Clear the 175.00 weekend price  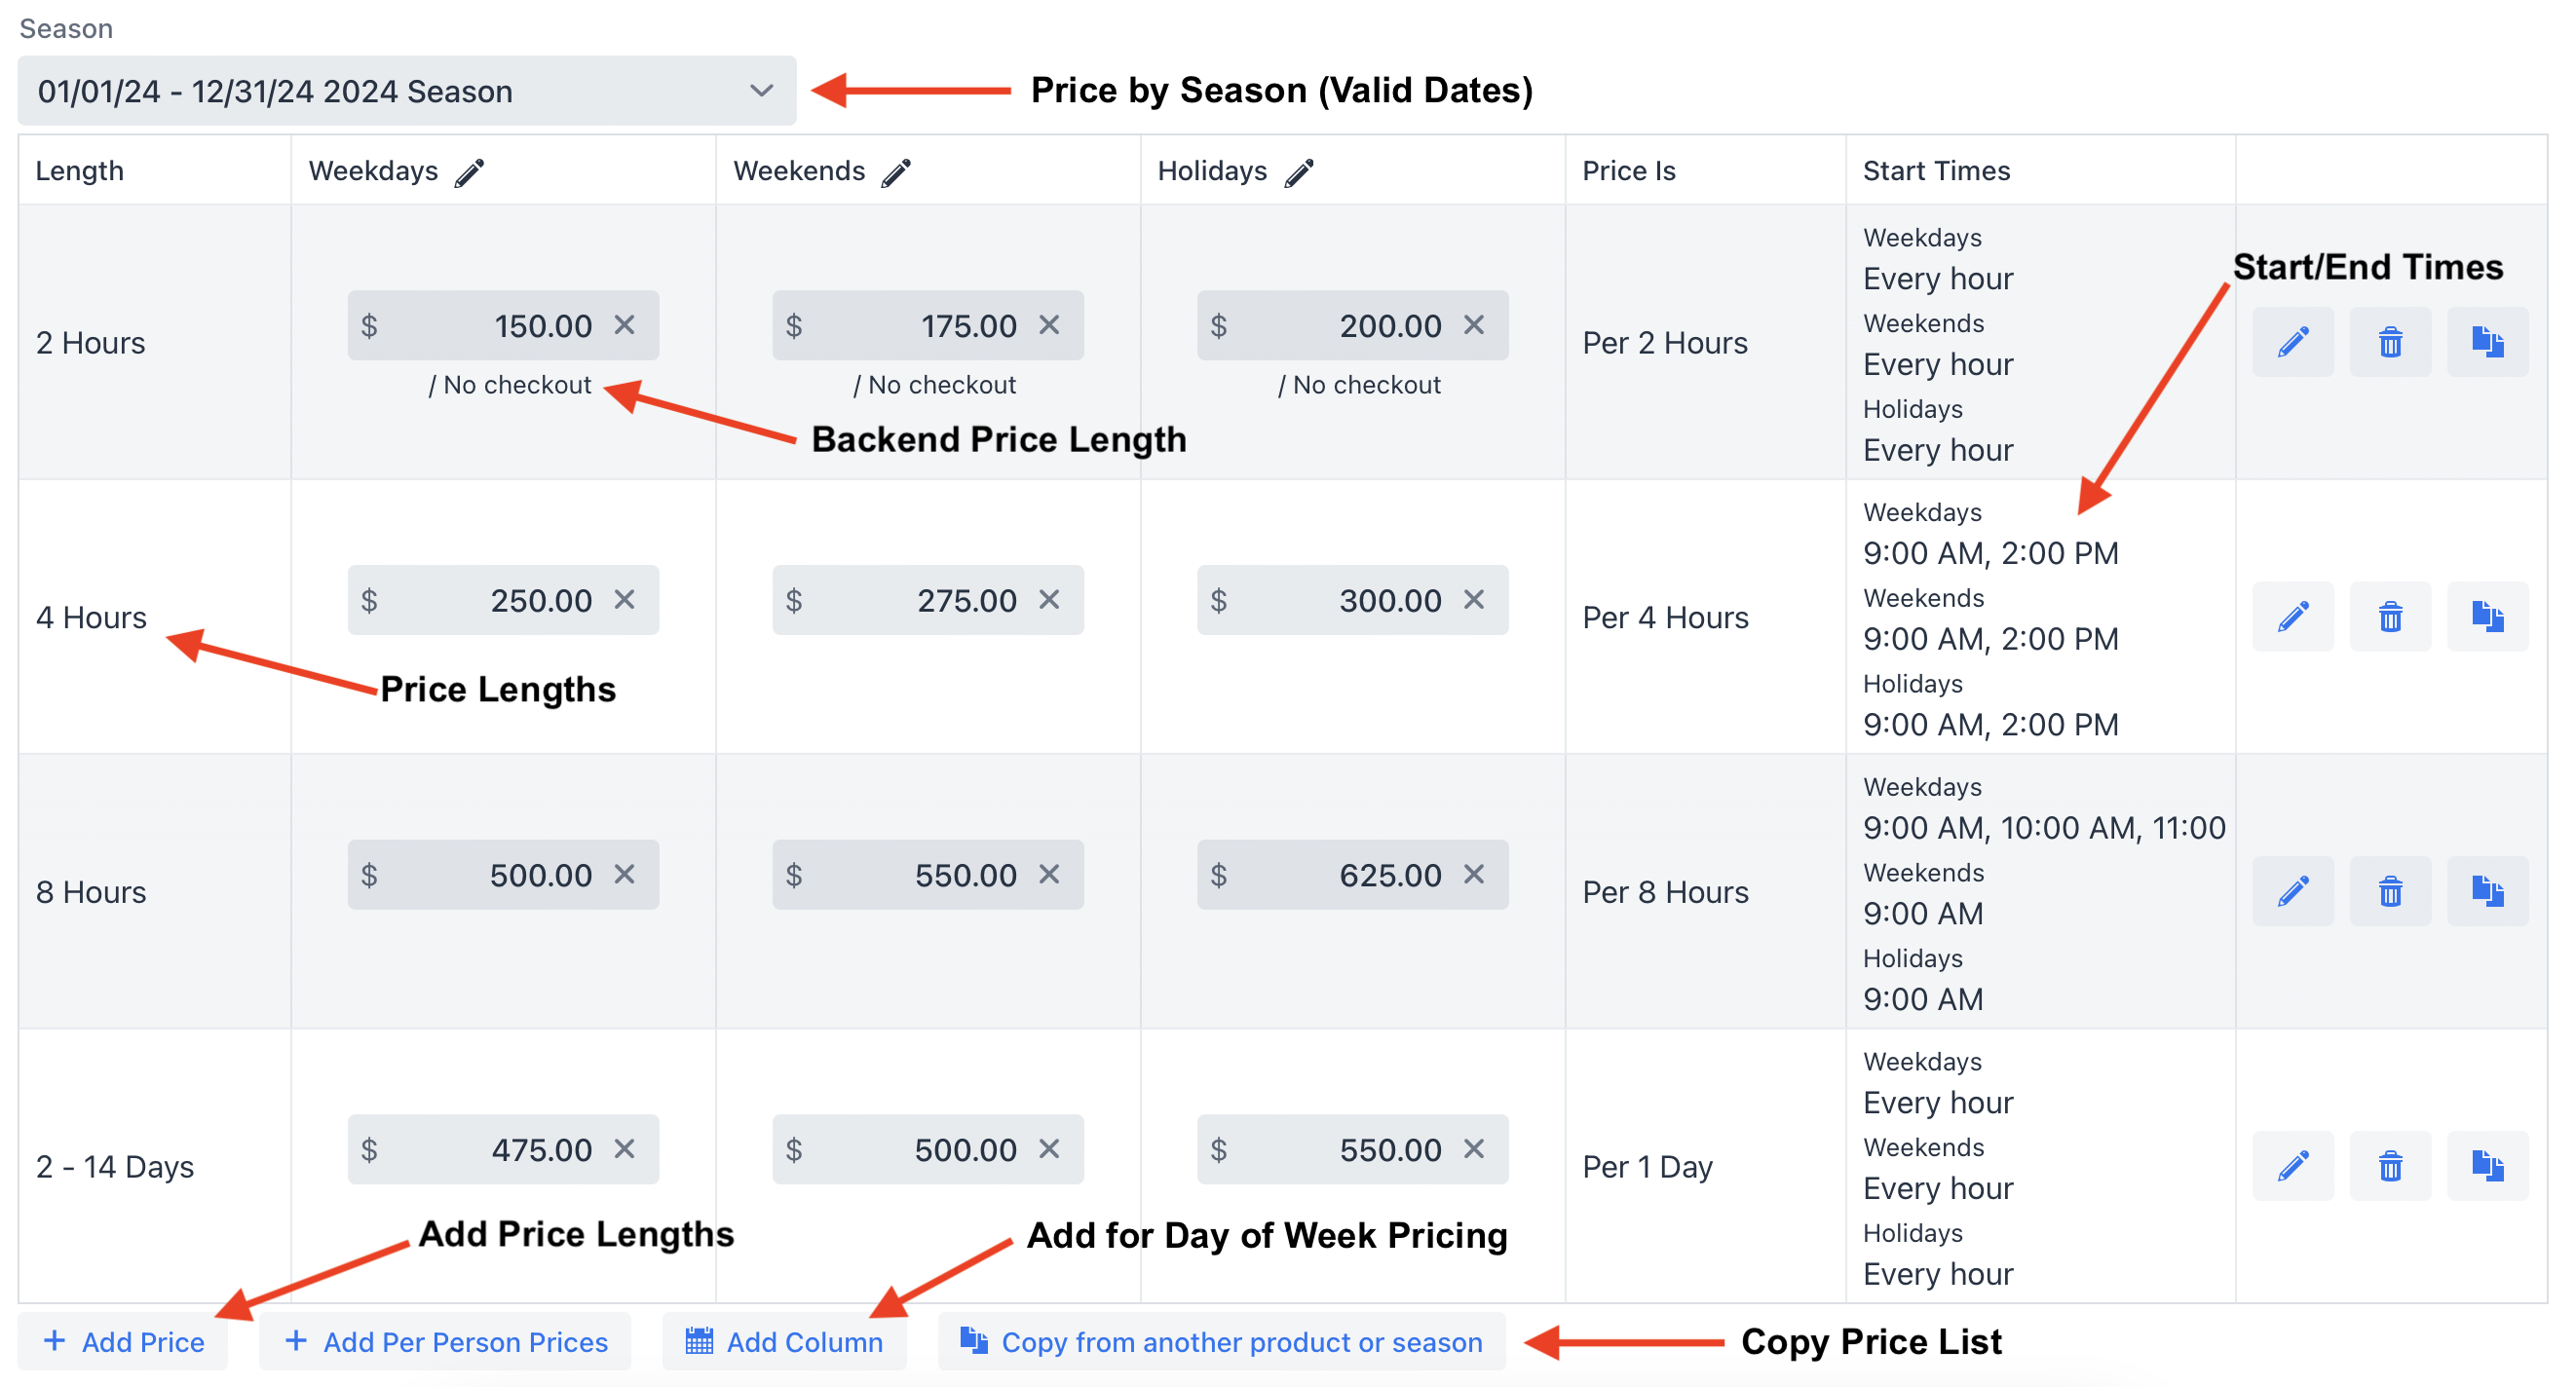pyautogui.click(x=1049, y=325)
